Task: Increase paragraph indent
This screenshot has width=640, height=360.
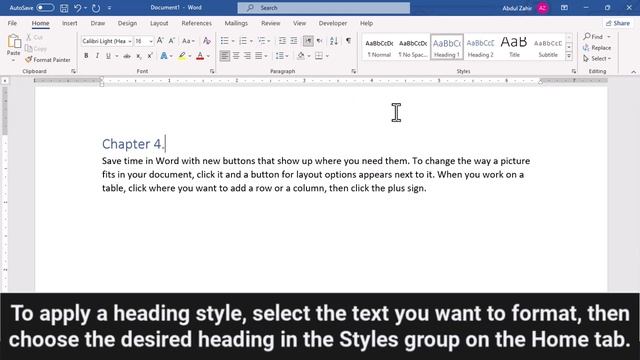Action: [294, 41]
